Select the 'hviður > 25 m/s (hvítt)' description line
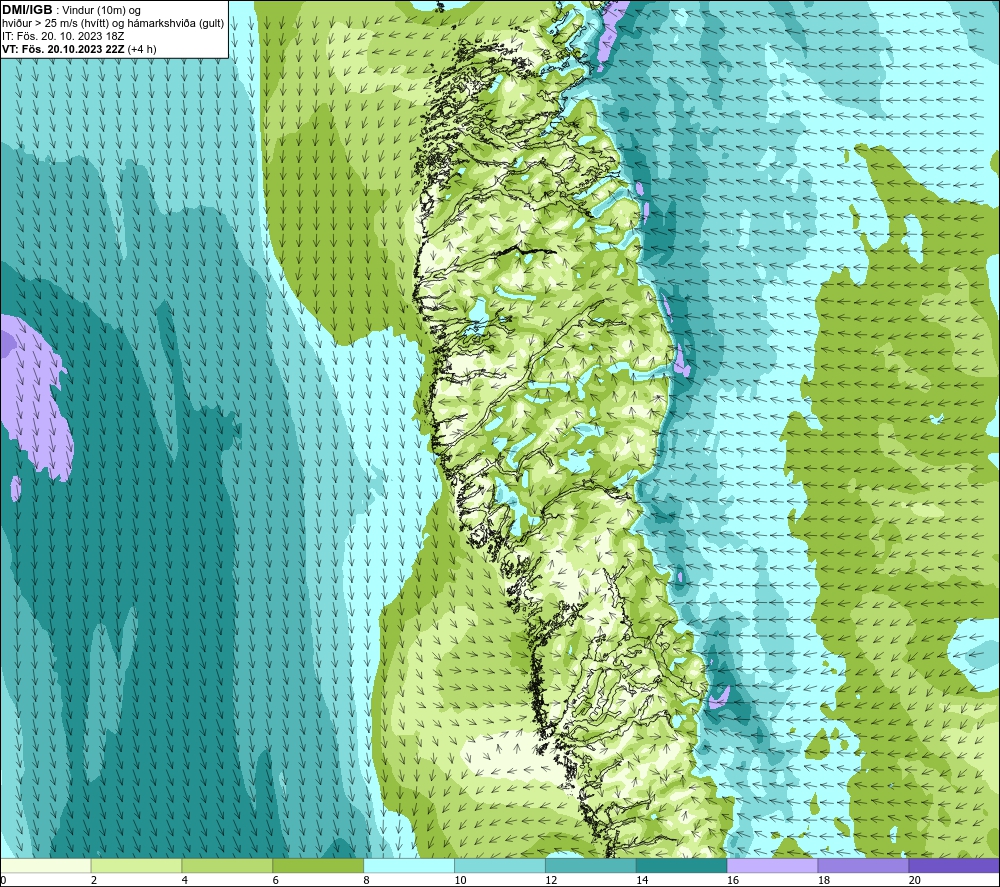This screenshot has height=887, width=1000. 113,24
